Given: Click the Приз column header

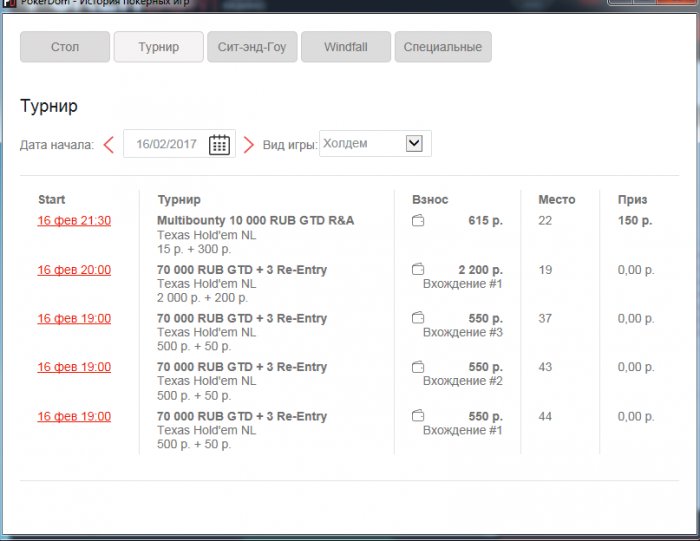Looking at the screenshot, I should (632, 200).
